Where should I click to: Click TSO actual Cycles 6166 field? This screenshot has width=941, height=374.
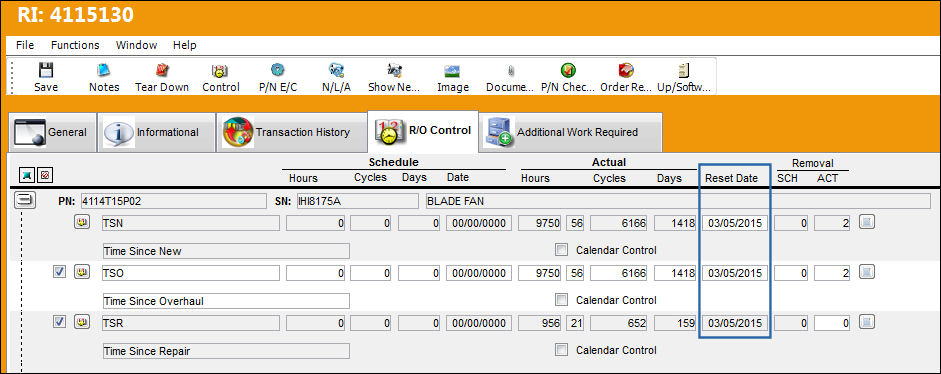click(619, 273)
